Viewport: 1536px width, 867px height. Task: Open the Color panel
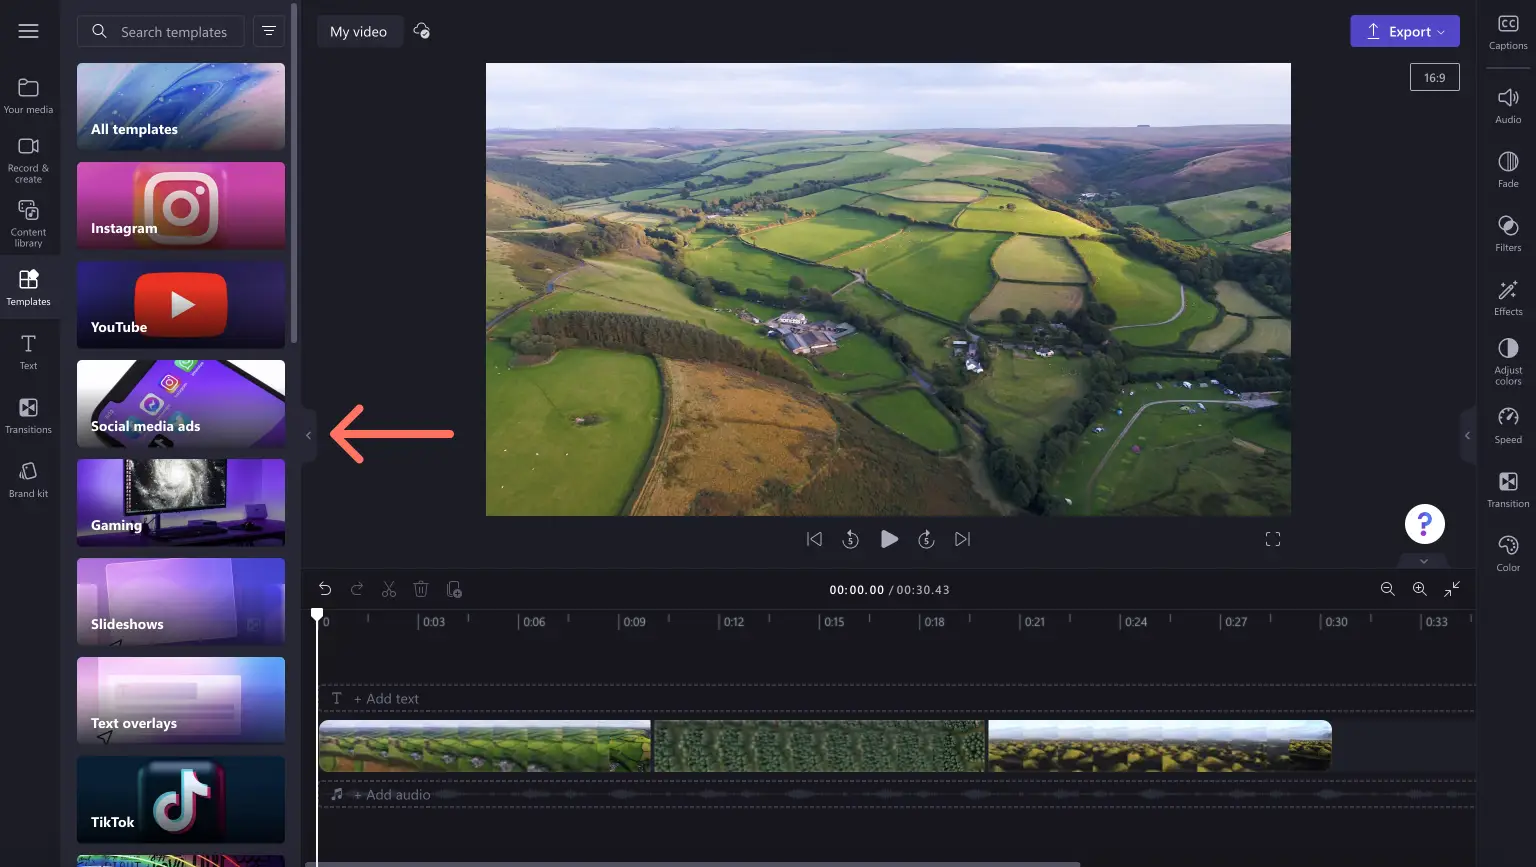click(1508, 553)
